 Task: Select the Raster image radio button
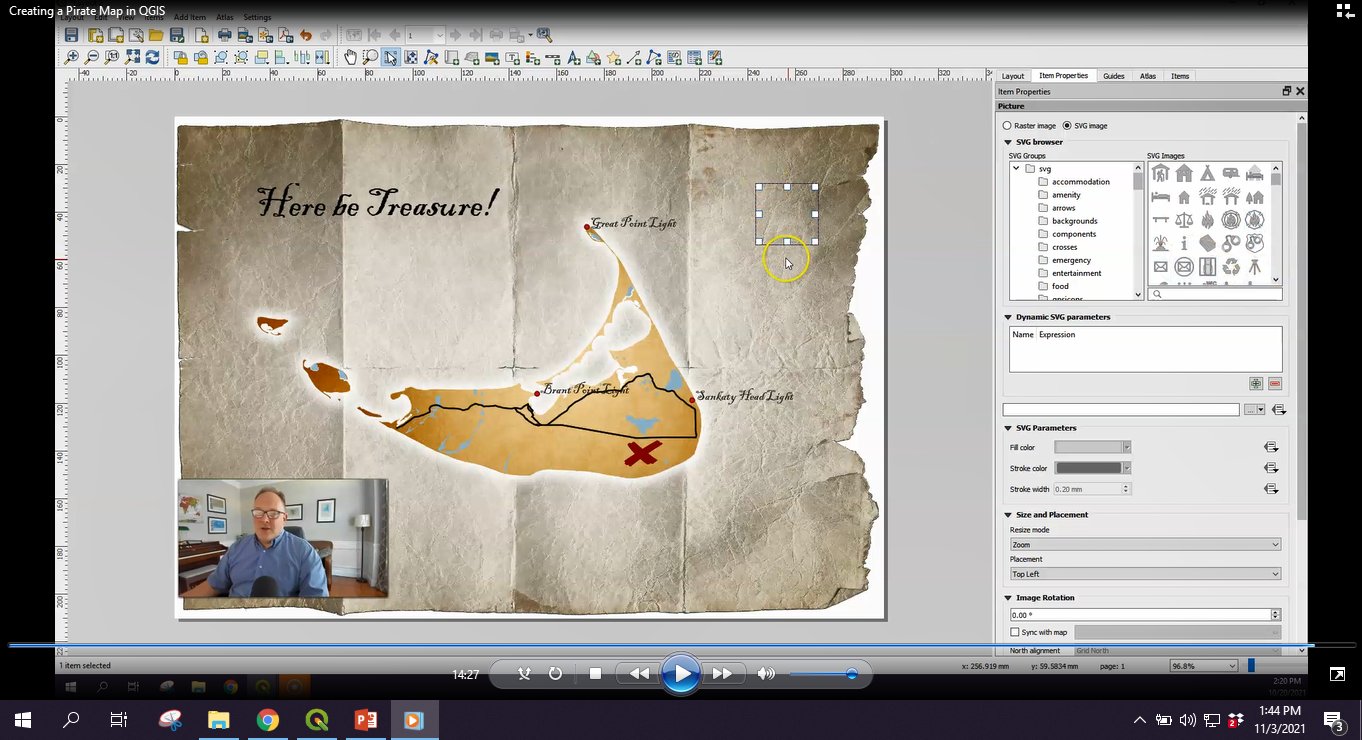[x=1008, y=126]
